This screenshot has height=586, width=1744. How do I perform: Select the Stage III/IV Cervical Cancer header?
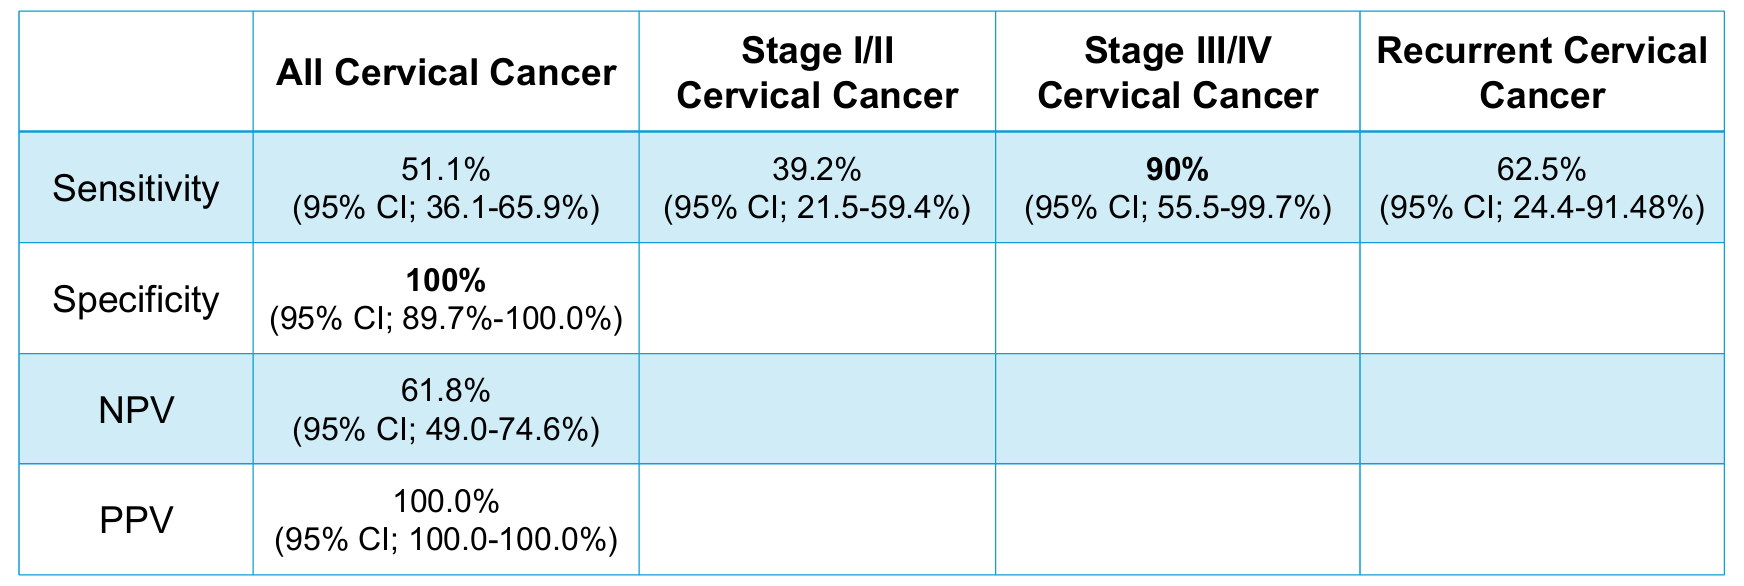pos(1177,73)
